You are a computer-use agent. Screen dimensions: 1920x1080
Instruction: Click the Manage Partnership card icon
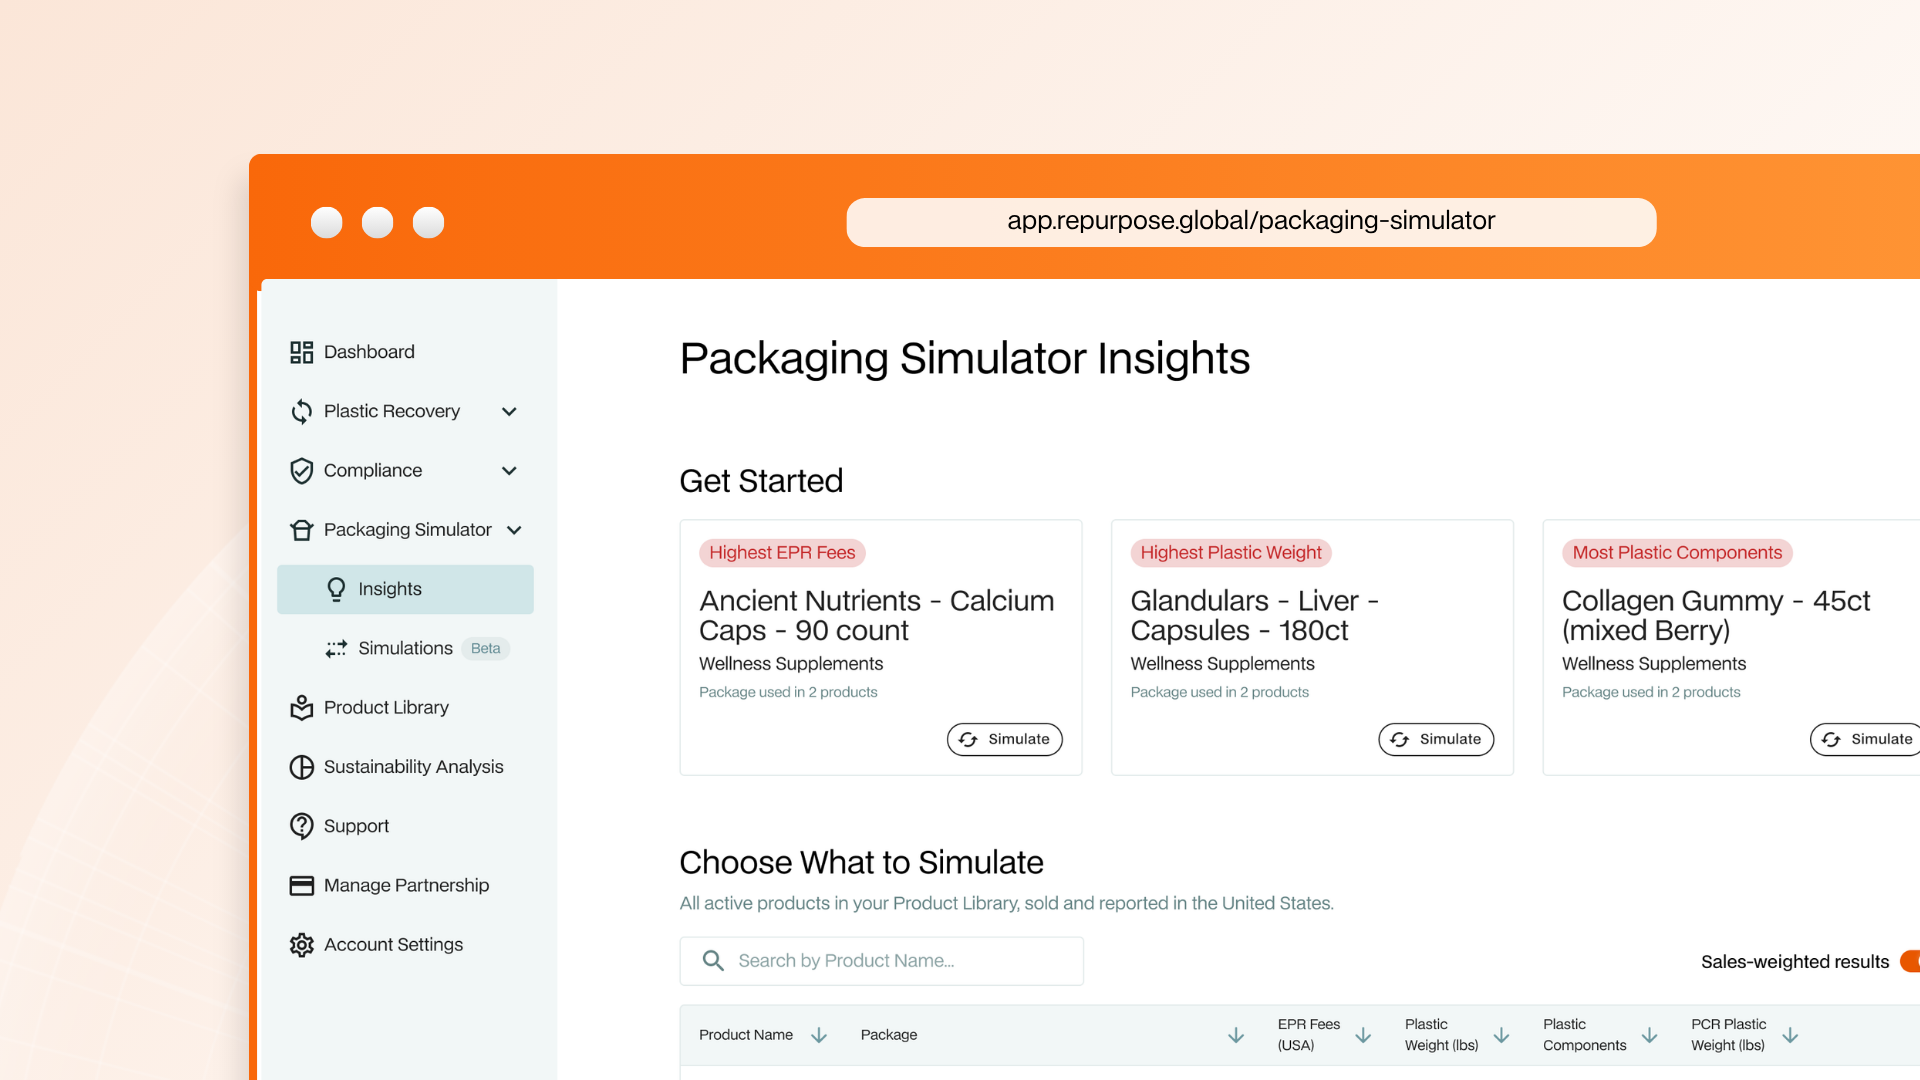point(301,885)
